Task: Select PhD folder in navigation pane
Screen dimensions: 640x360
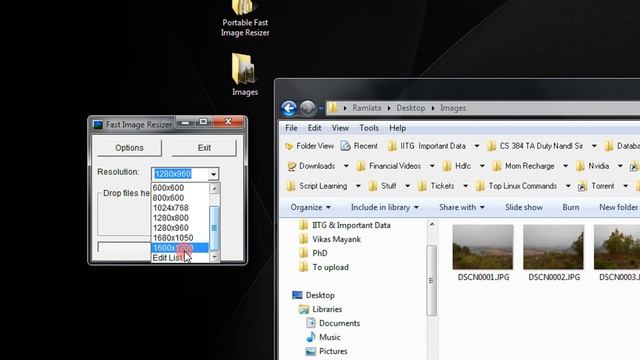Action: coord(313,253)
